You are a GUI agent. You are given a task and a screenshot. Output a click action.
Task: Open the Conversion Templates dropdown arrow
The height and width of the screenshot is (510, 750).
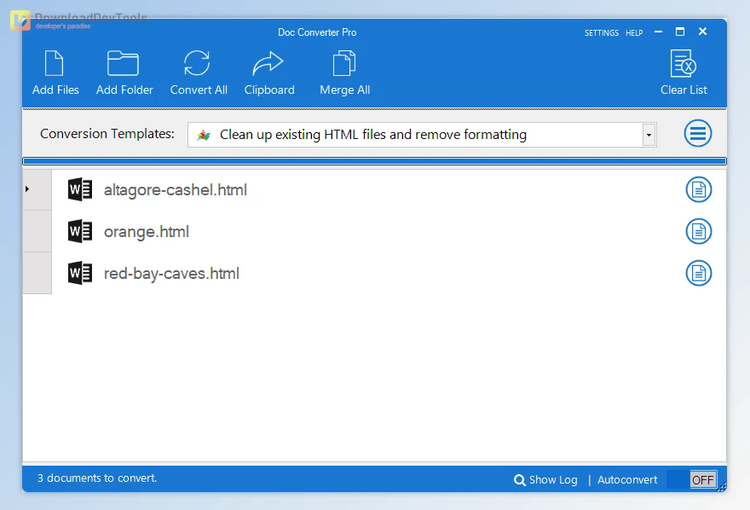pos(649,135)
